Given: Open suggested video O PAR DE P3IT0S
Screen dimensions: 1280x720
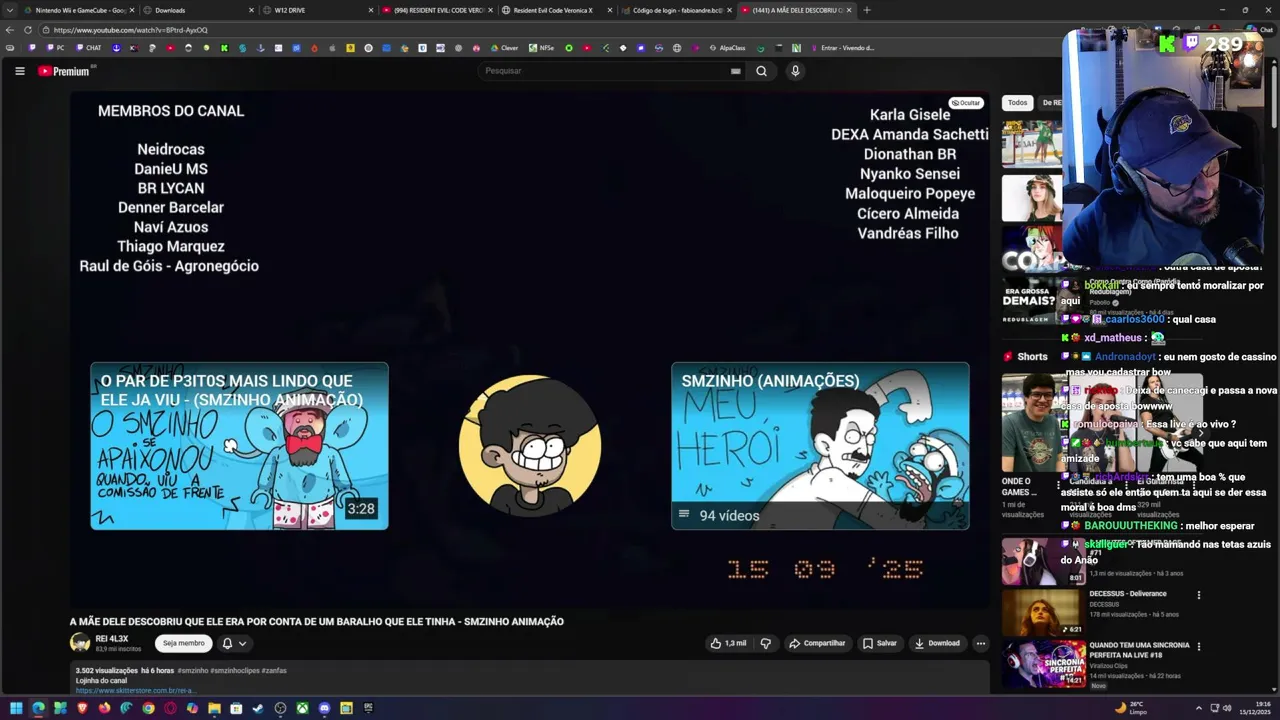Looking at the screenshot, I should 239,446.
